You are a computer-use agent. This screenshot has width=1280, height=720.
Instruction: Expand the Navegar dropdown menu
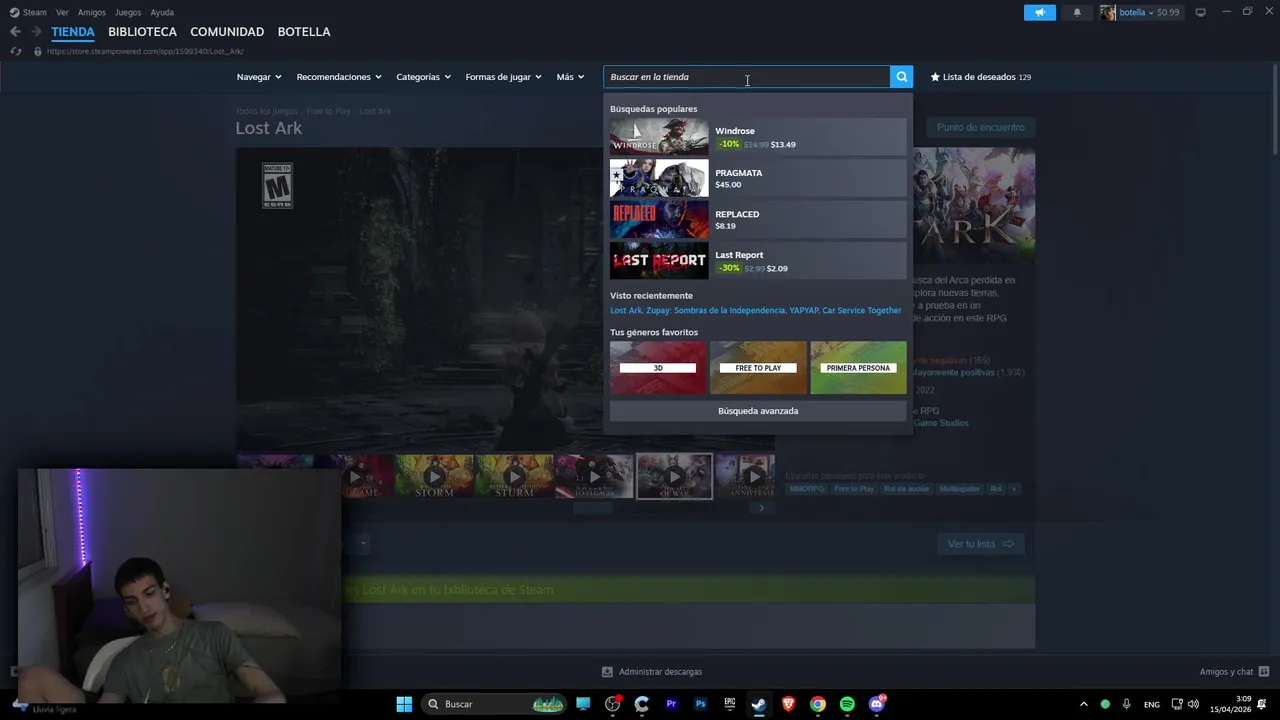click(x=259, y=77)
